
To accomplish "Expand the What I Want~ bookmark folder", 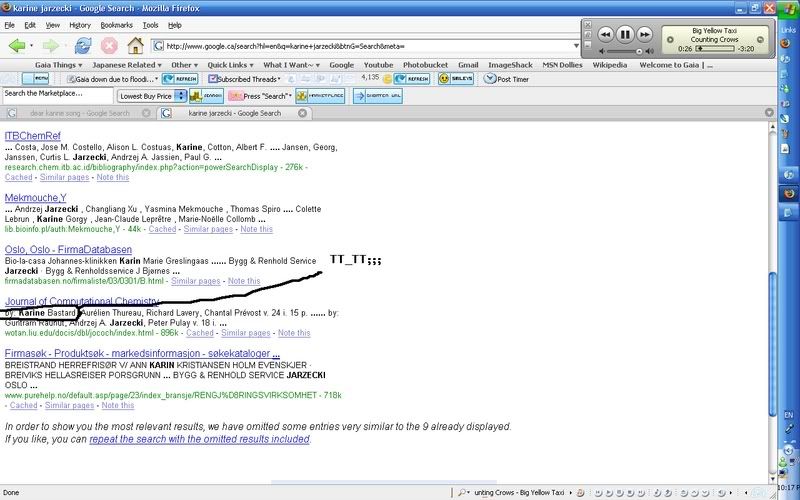I will [x=291, y=65].
